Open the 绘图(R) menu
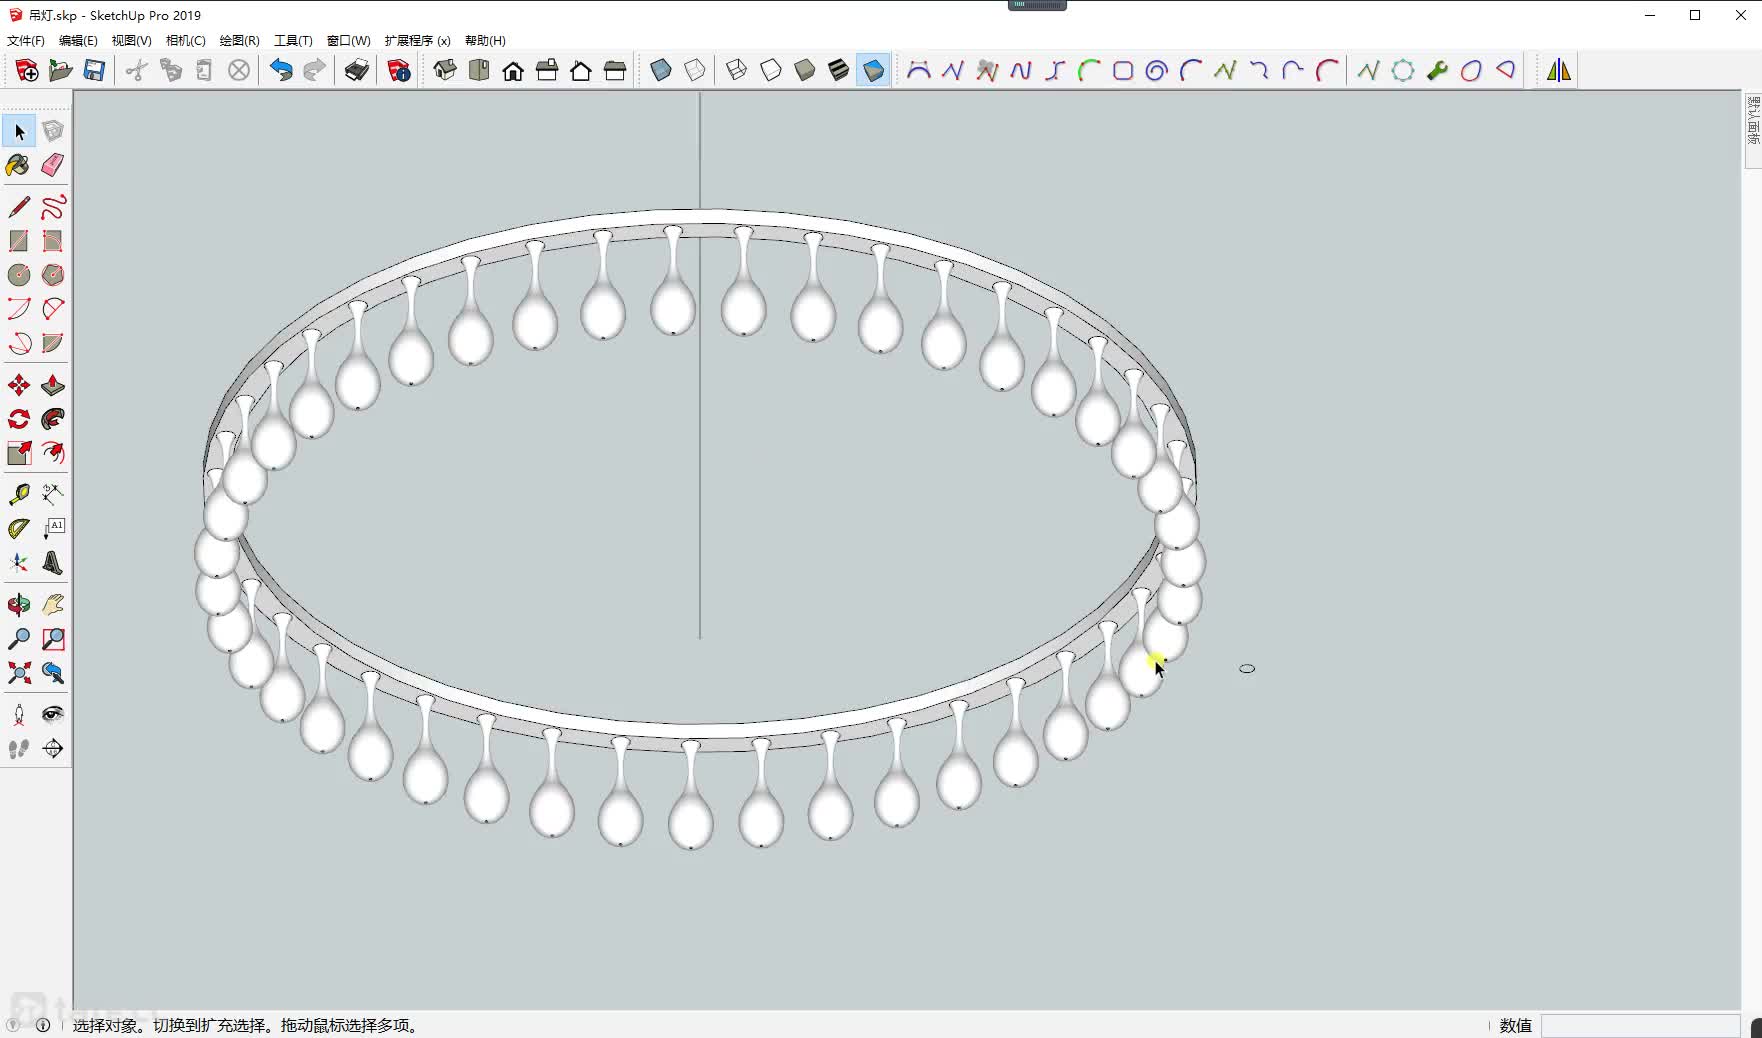1762x1038 pixels. pyautogui.click(x=239, y=41)
